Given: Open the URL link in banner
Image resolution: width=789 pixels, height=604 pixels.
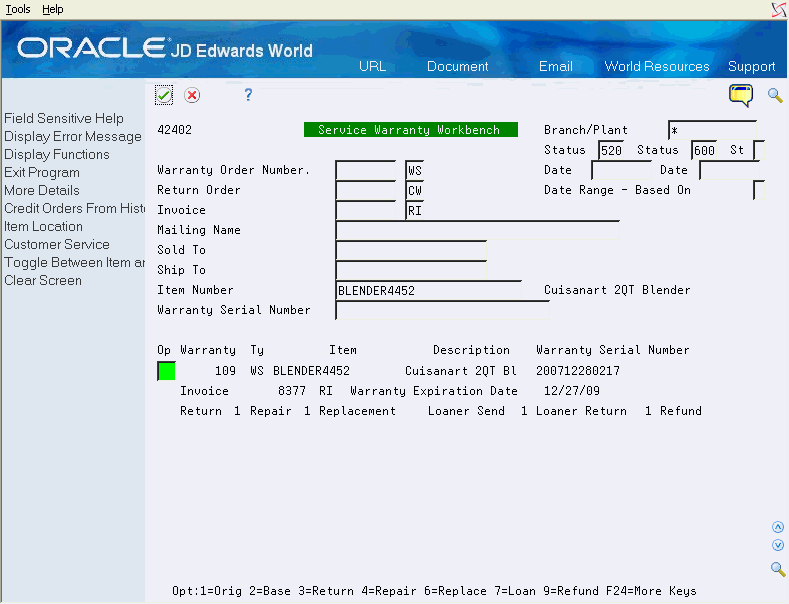Looking at the screenshot, I should tap(372, 66).
